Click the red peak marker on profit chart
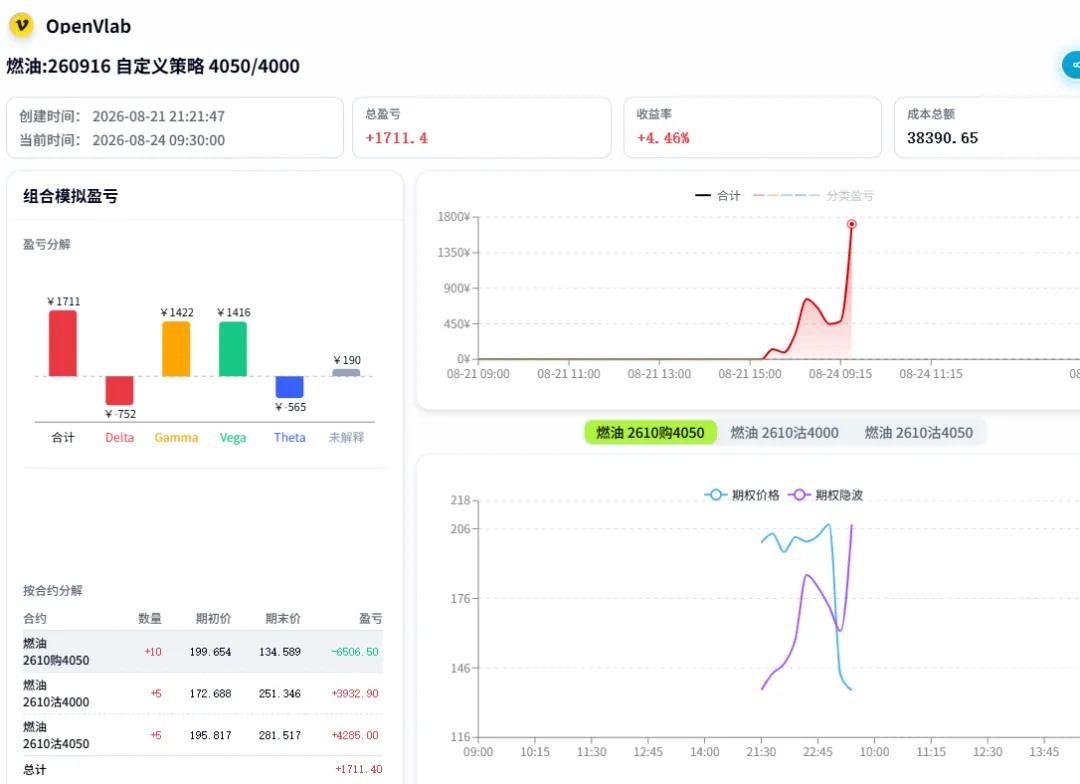Image resolution: width=1080 pixels, height=784 pixels. click(851, 224)
